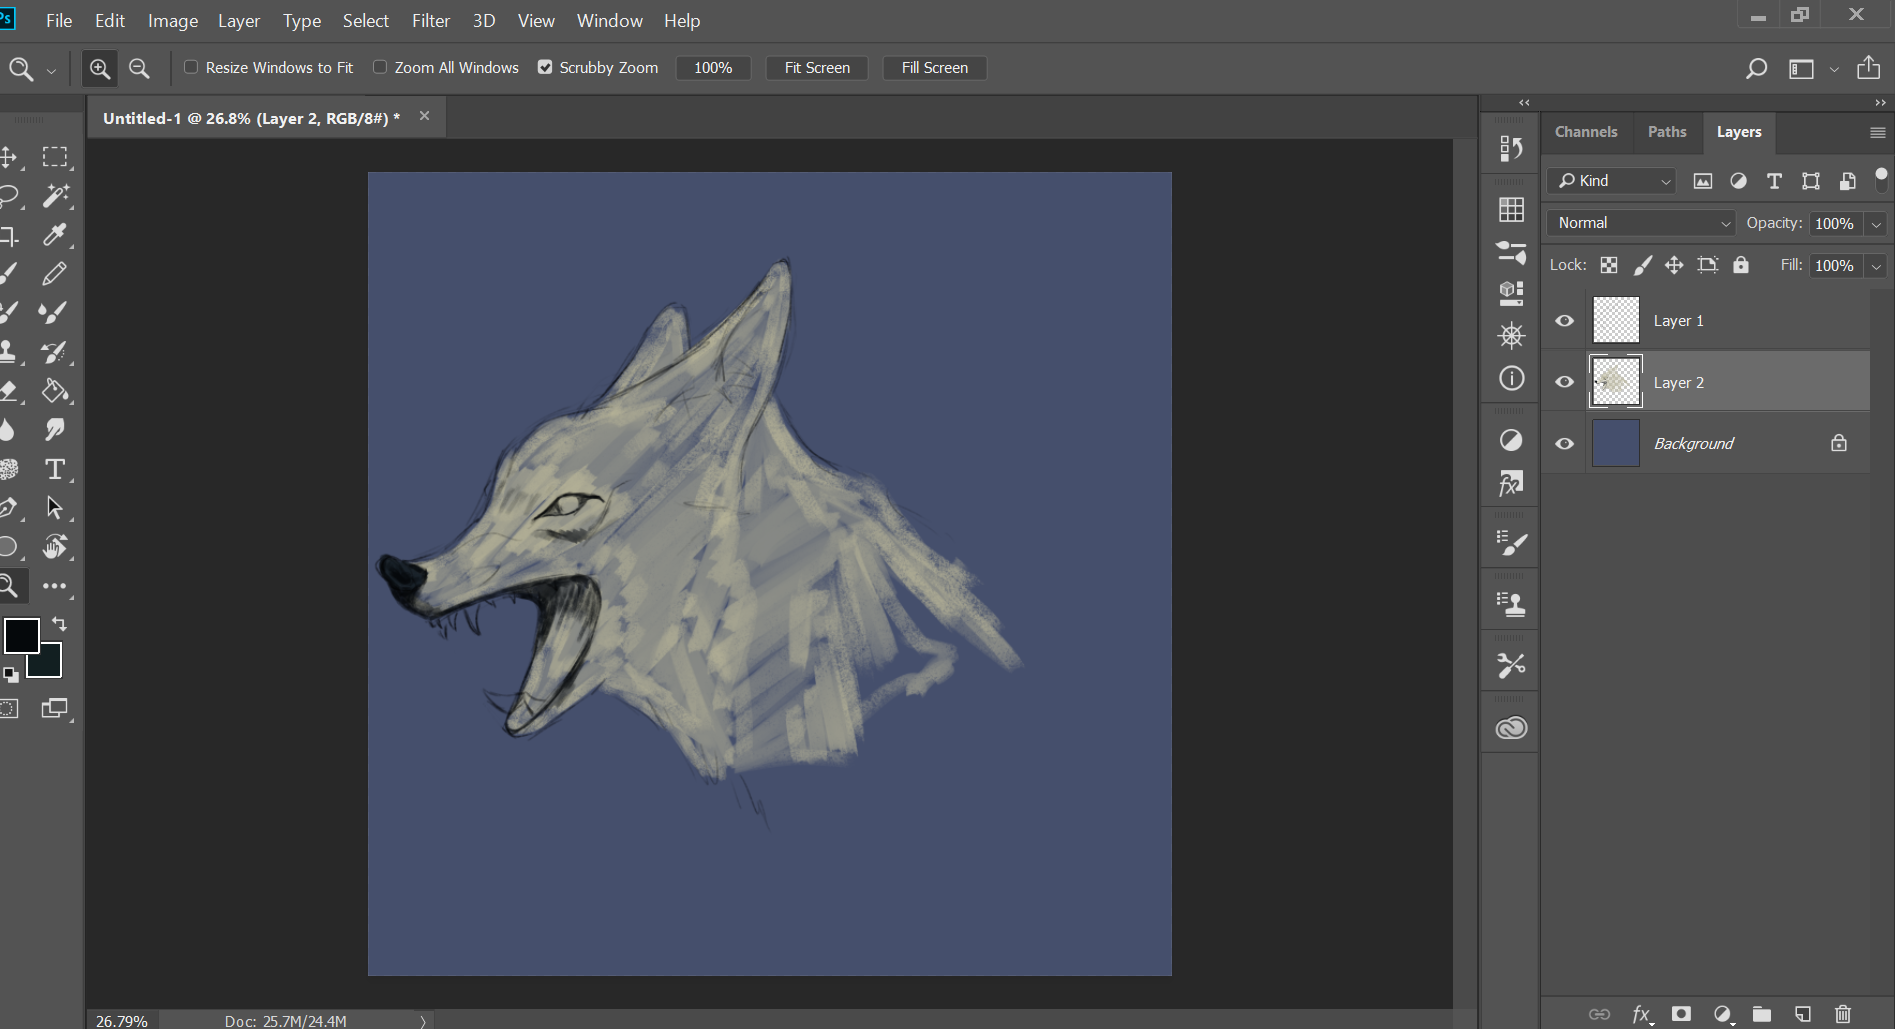Screen dimensions: 1895x1029
Task: Click the 100% zoom button
Action: (x=713, y=68)
